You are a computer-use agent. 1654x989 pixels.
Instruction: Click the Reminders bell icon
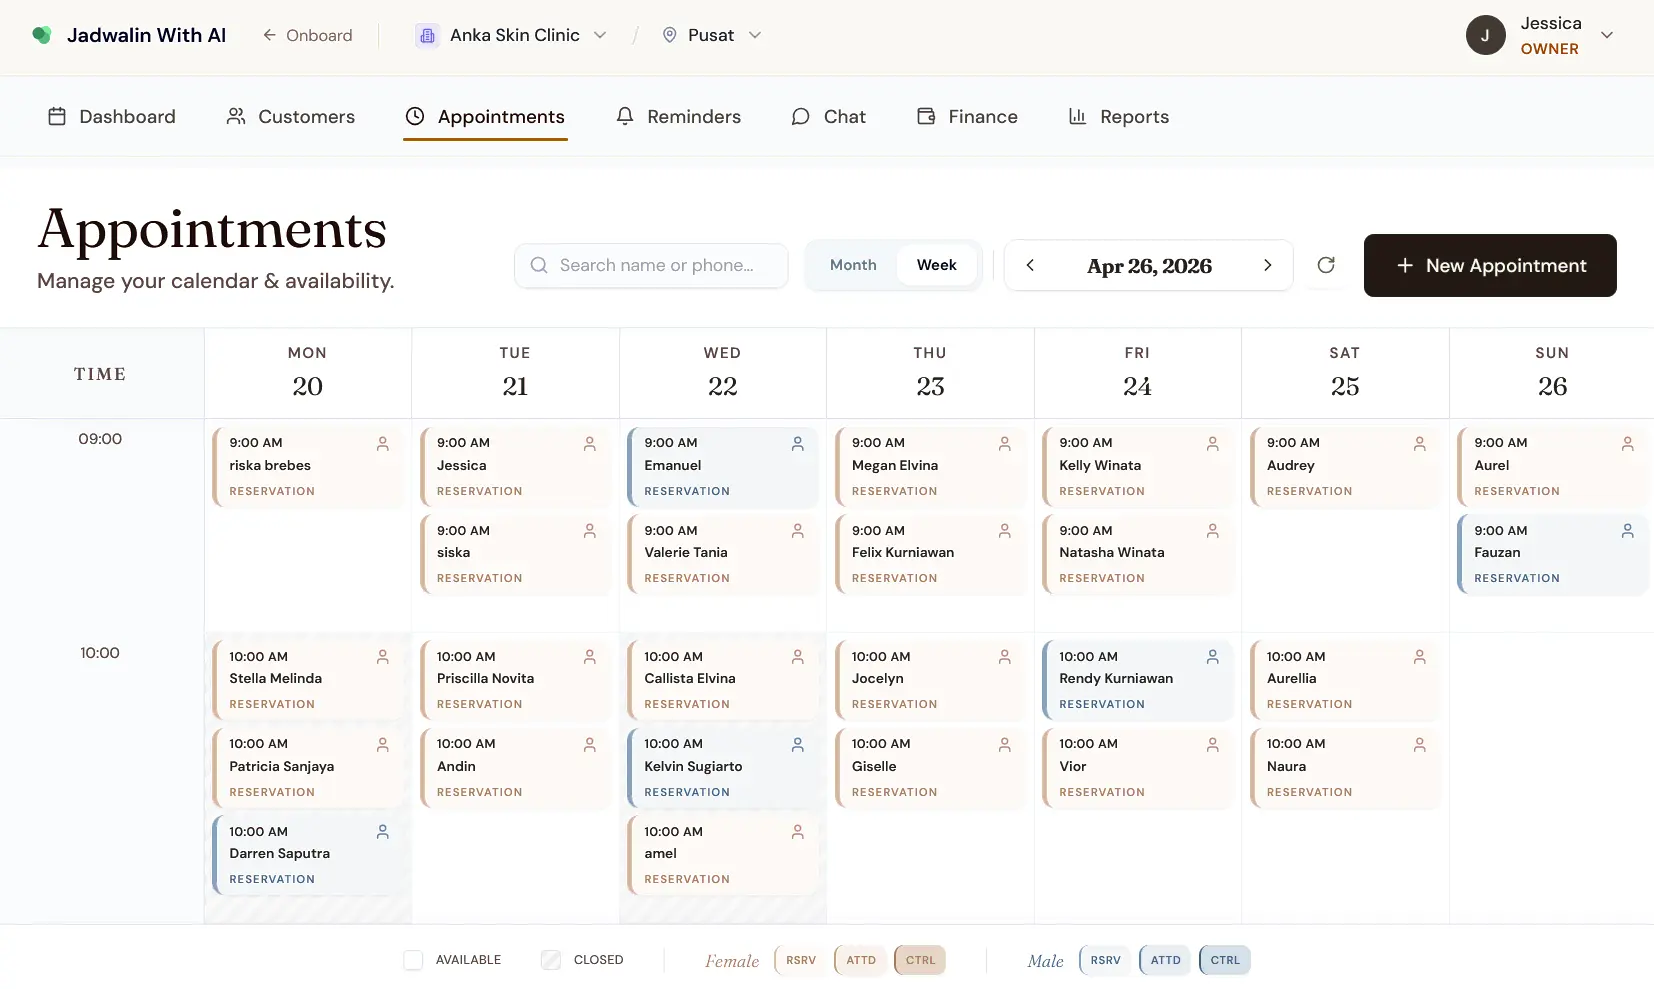pyautogui.click(x=625, y=116)
